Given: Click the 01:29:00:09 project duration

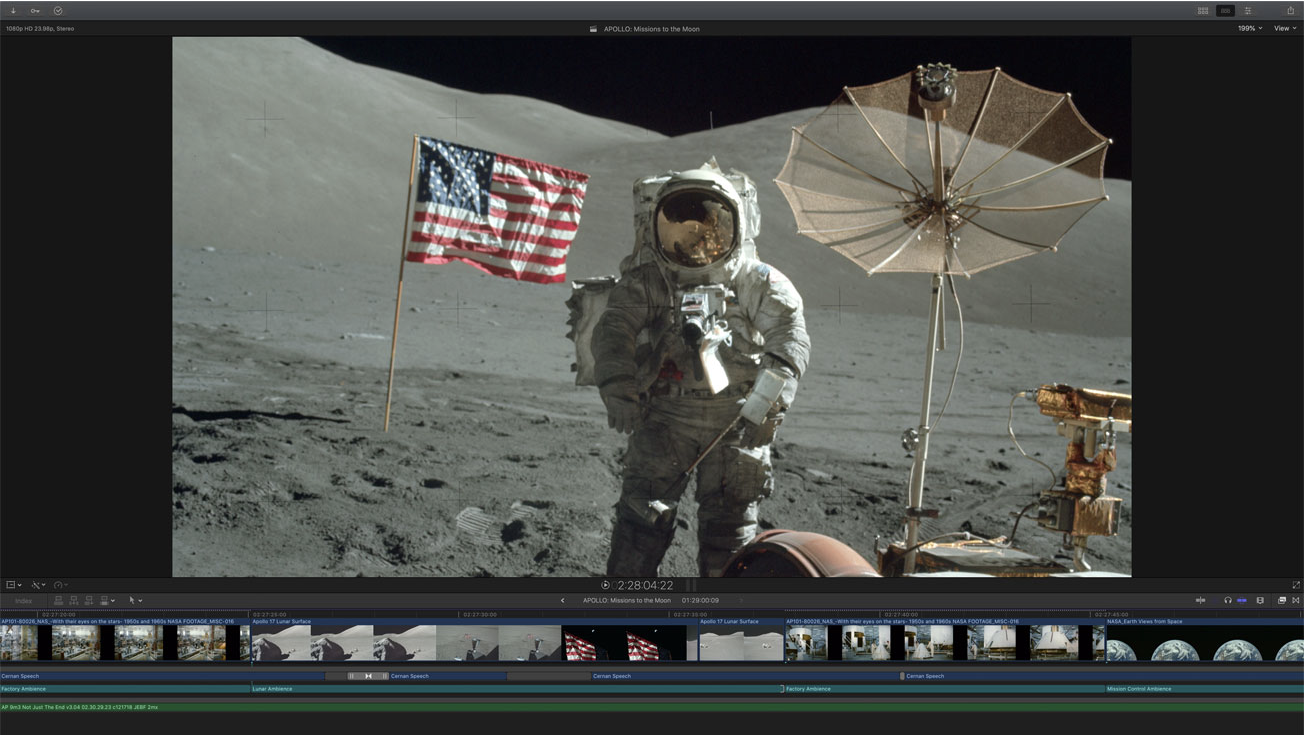Looking at the screenshot, I should [700, 601].
